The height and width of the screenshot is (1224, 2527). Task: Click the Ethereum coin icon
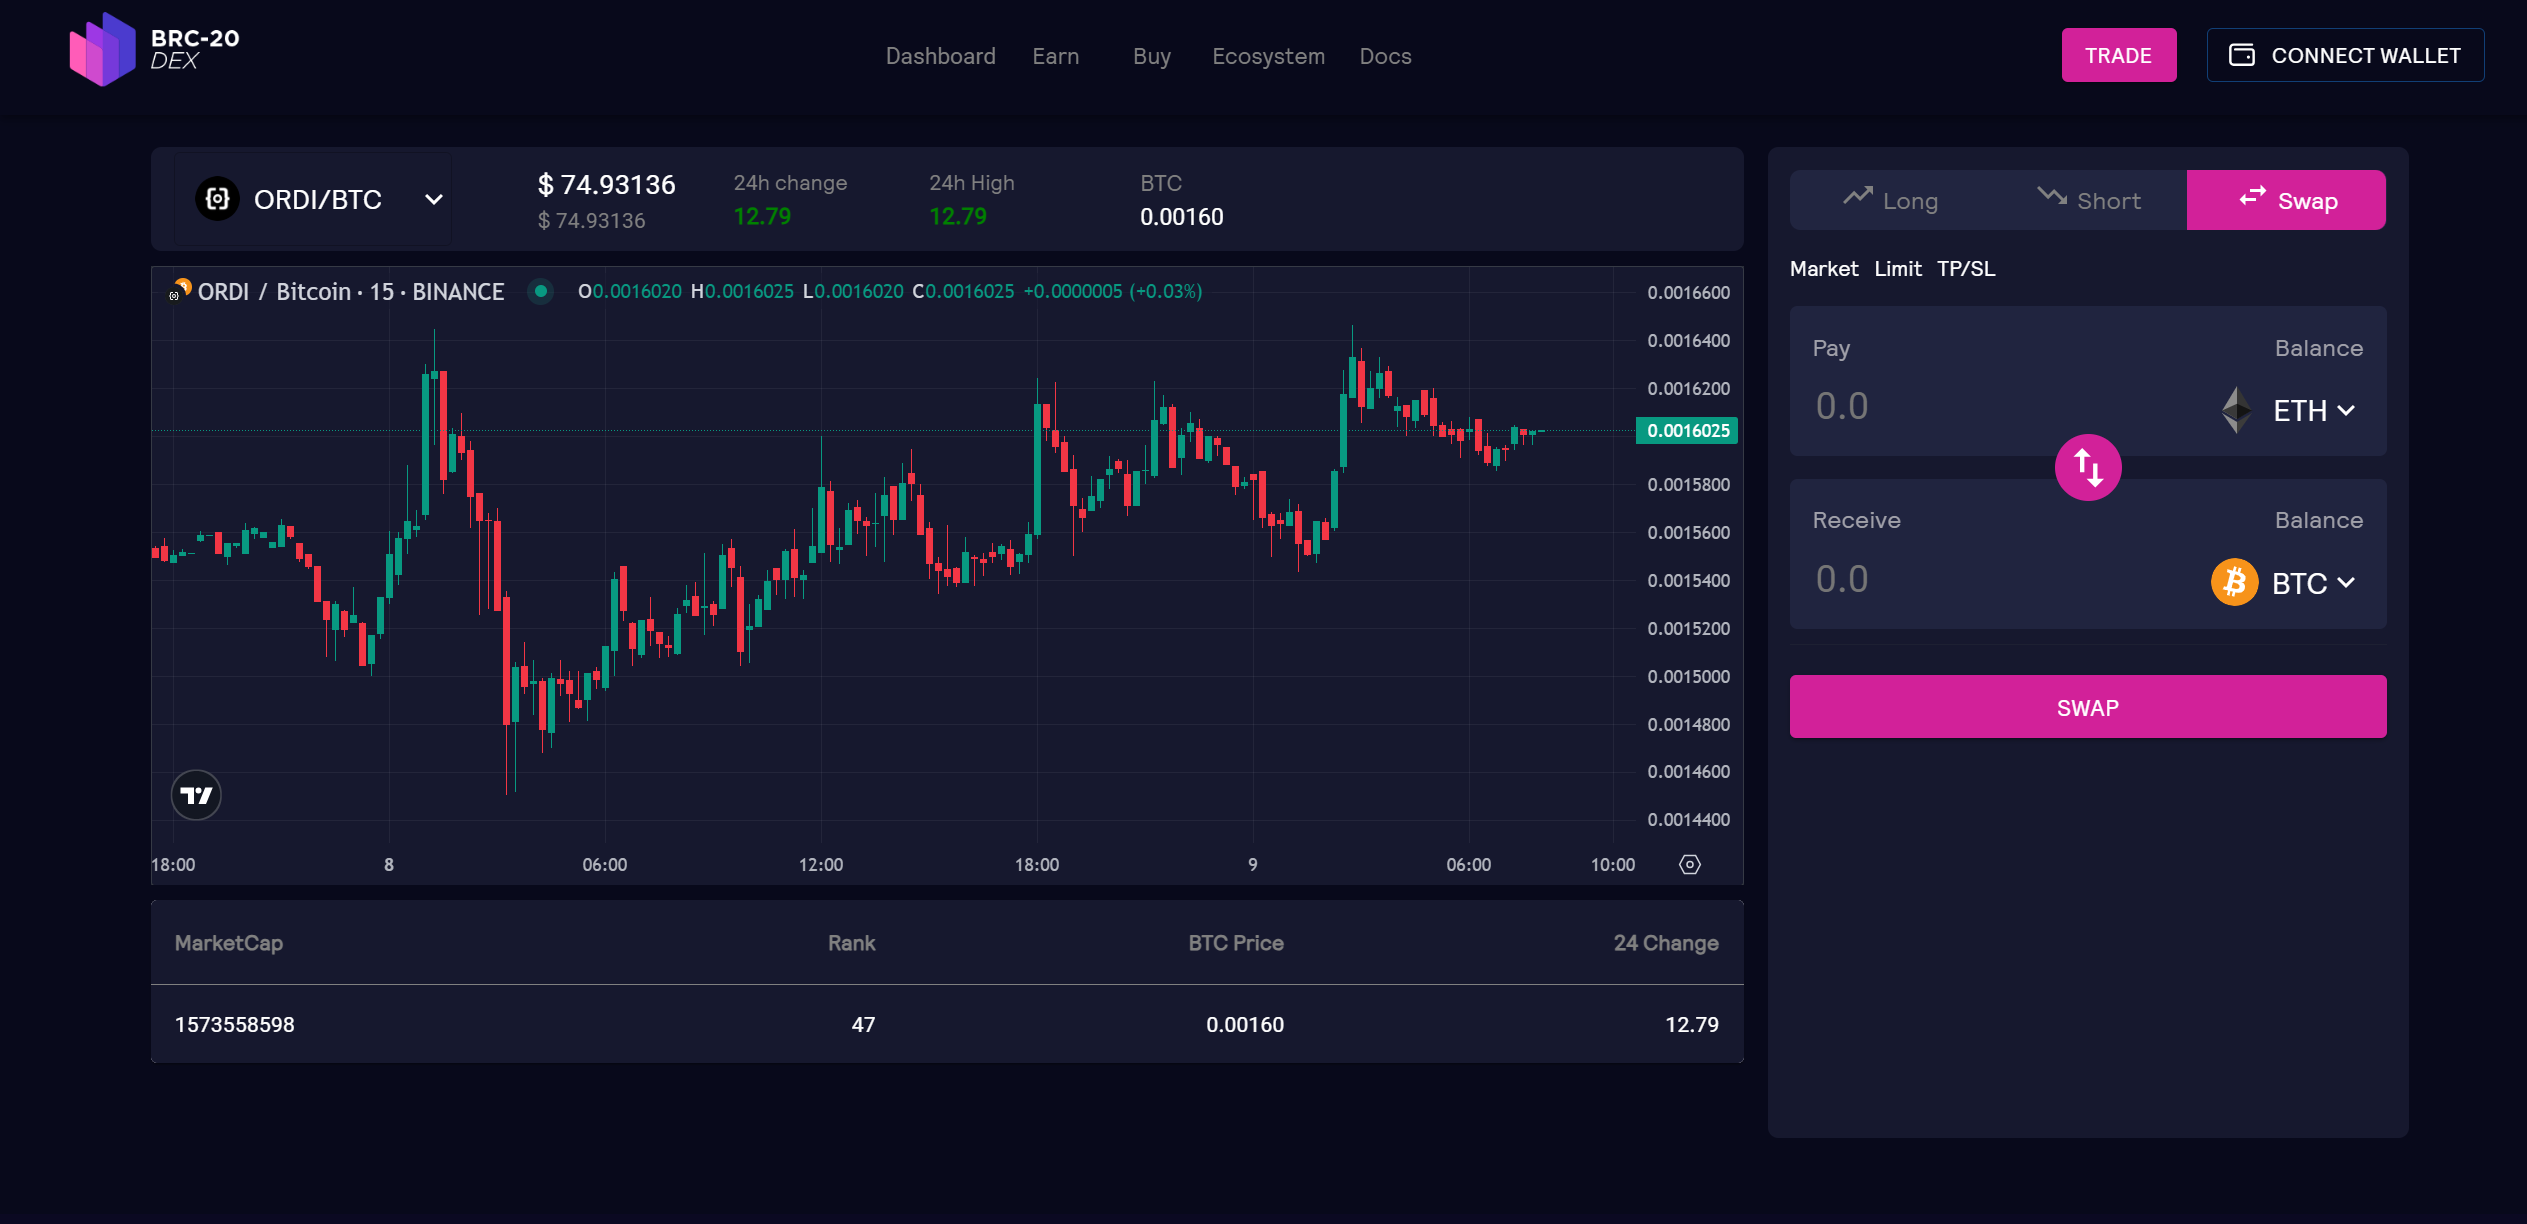click(2236, 410)
